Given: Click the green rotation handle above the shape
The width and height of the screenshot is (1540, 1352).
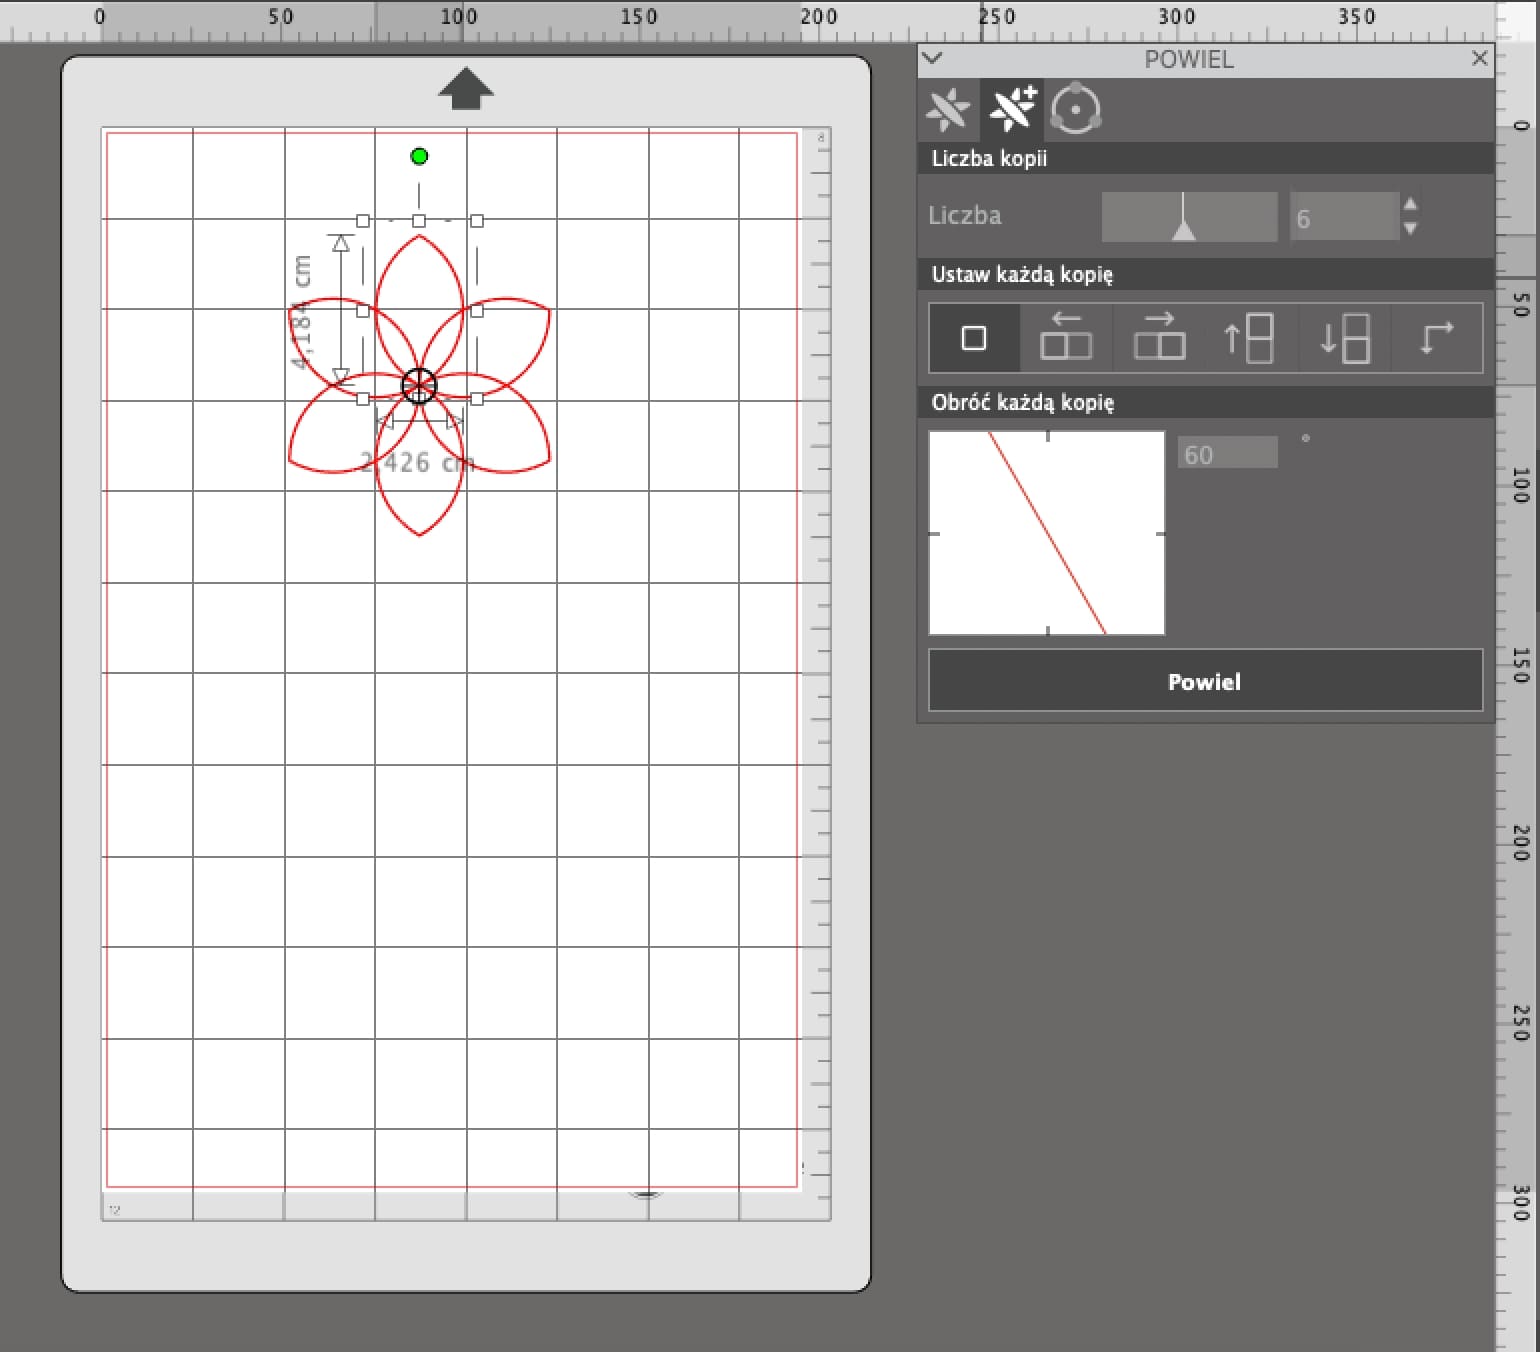Looking at the screenshot, I should pyautogui.click(x=419, y=156).
